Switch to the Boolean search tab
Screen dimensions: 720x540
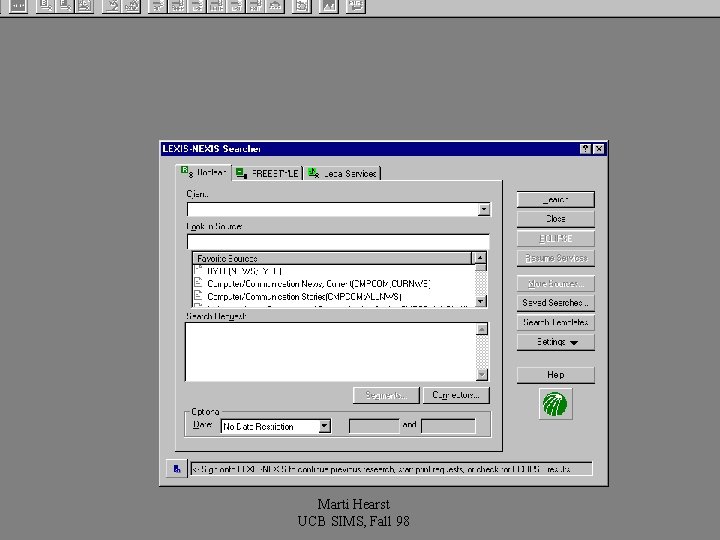[204, 173]
